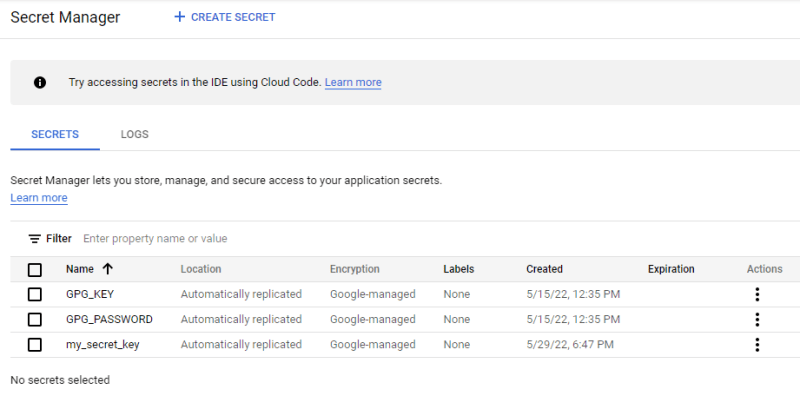Click the 'No secrets selected' status text
The image size is (800, 396).
click(x=60, y=380)
